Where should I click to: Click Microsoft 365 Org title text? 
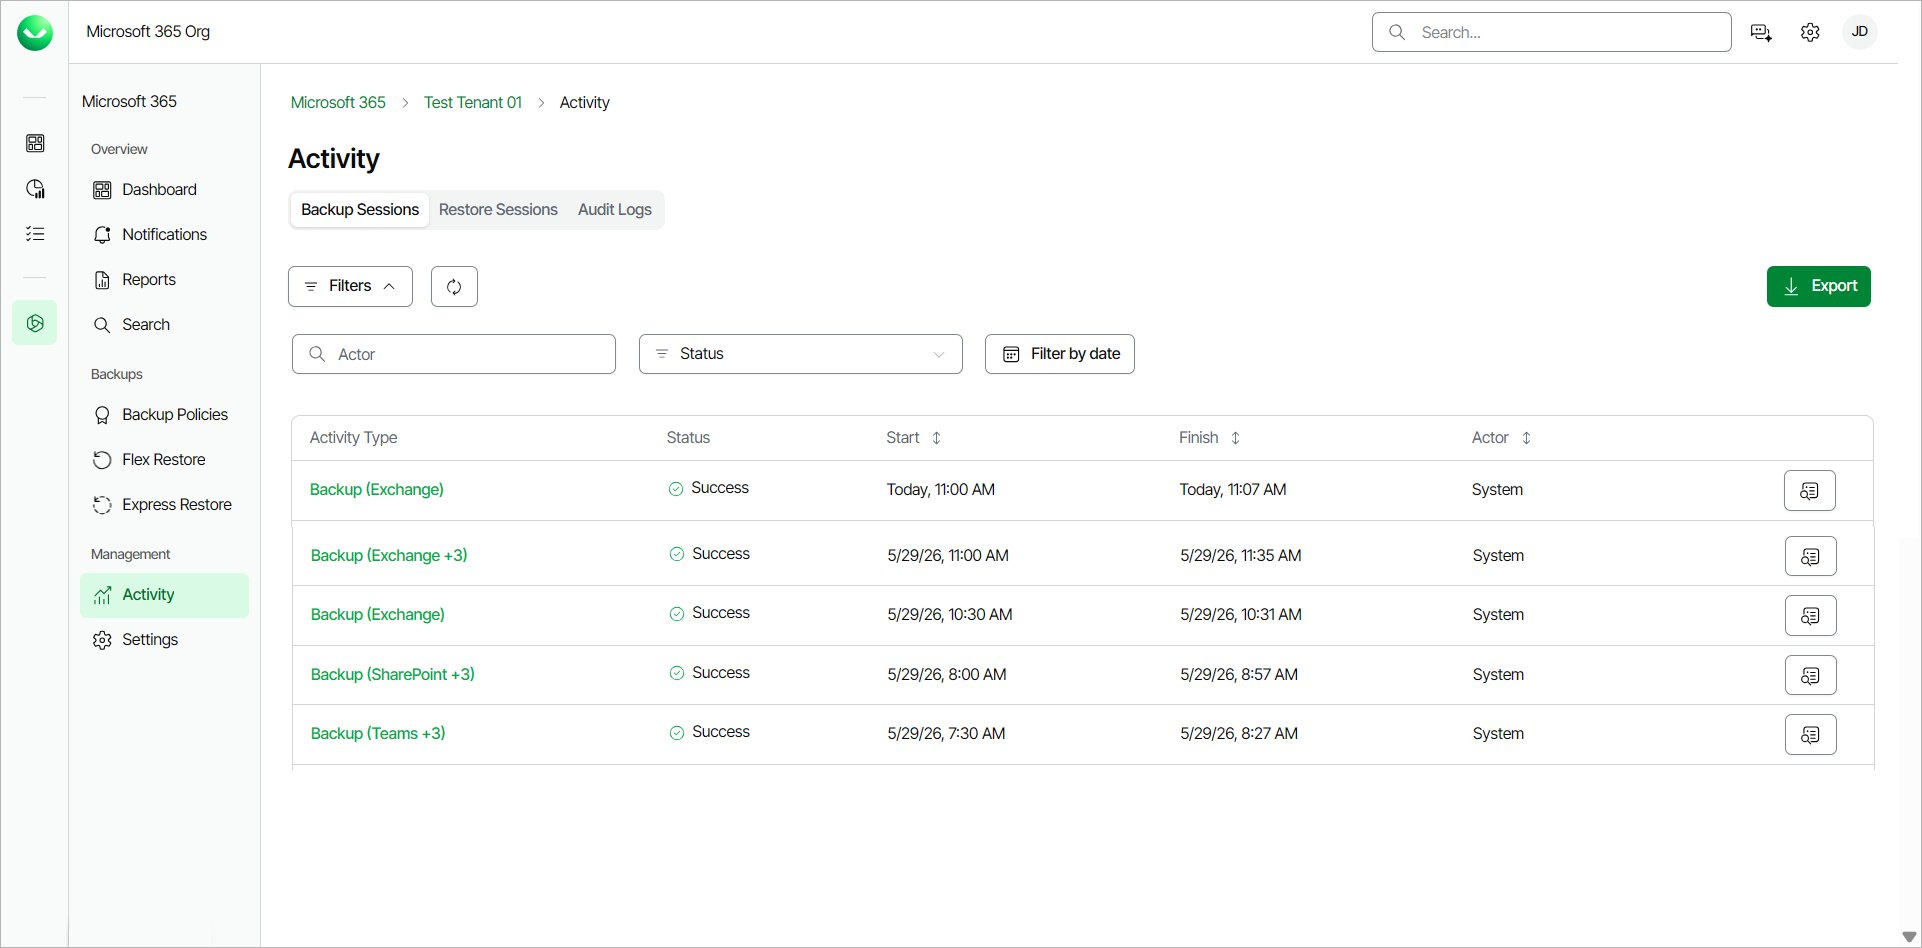148,32
